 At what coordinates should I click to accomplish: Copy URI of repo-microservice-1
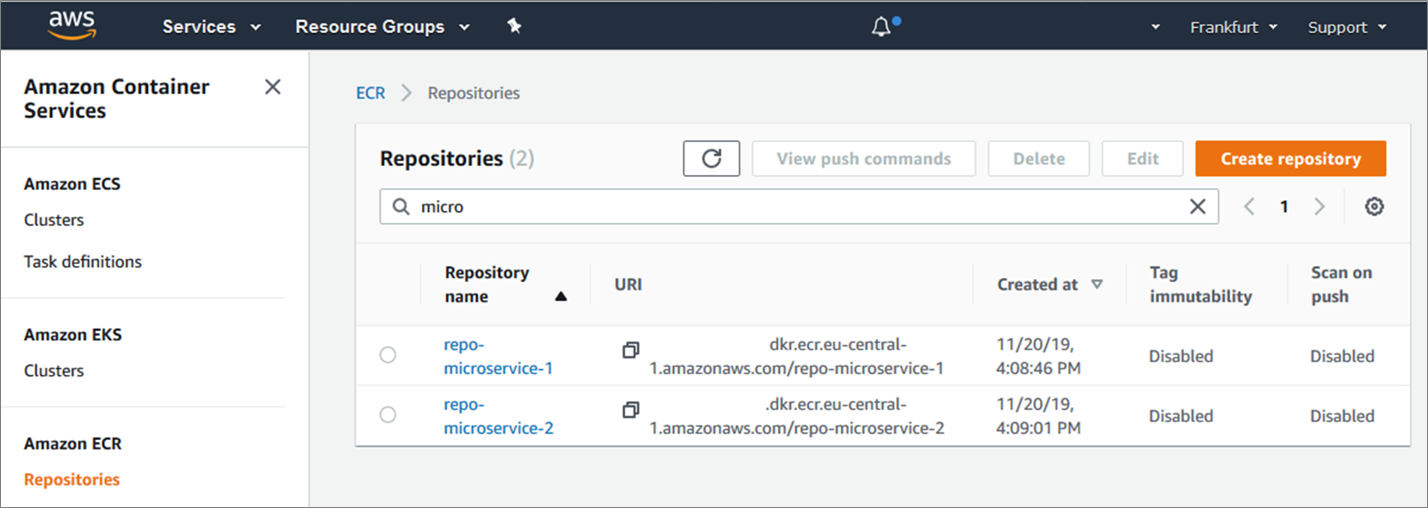[x=630, y=350]
